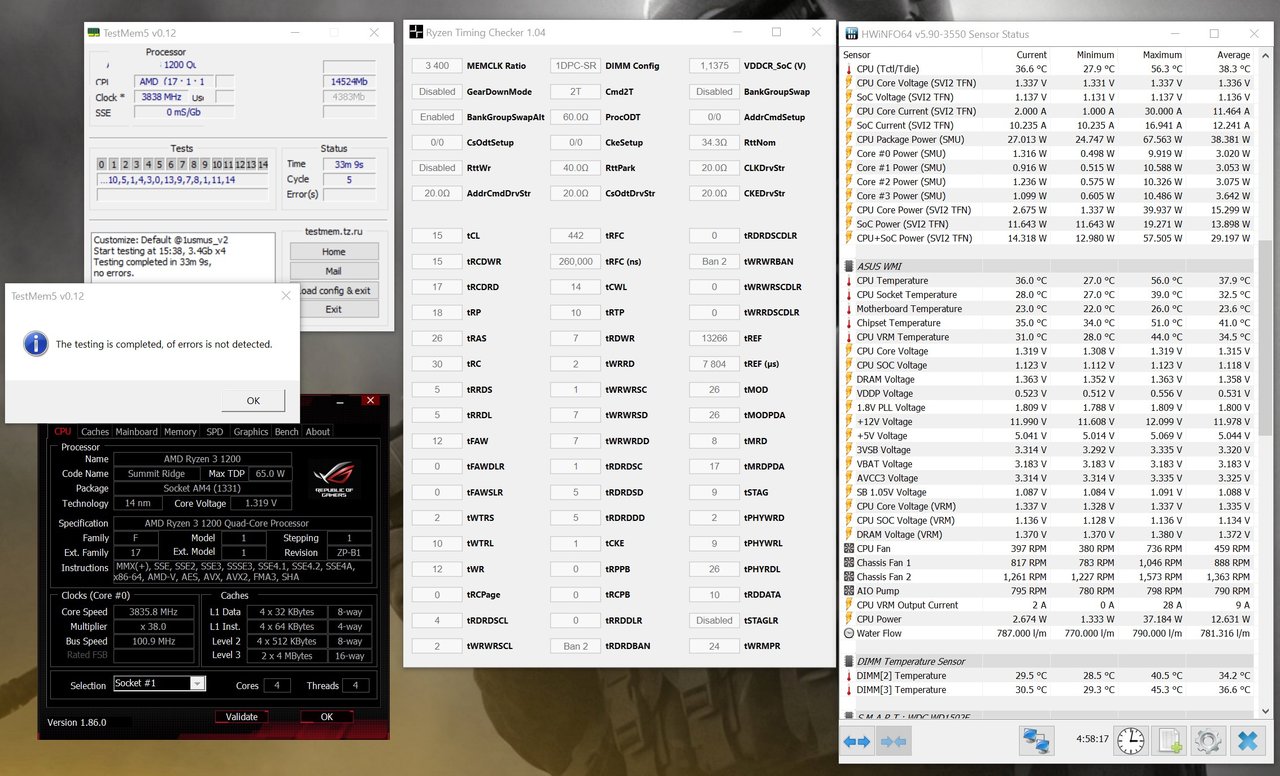Viewport: 1280px width, 776px height.
Task: Open the Bench tab in CPU-Z
Action: pyautogui.click(x=286, y=432)
